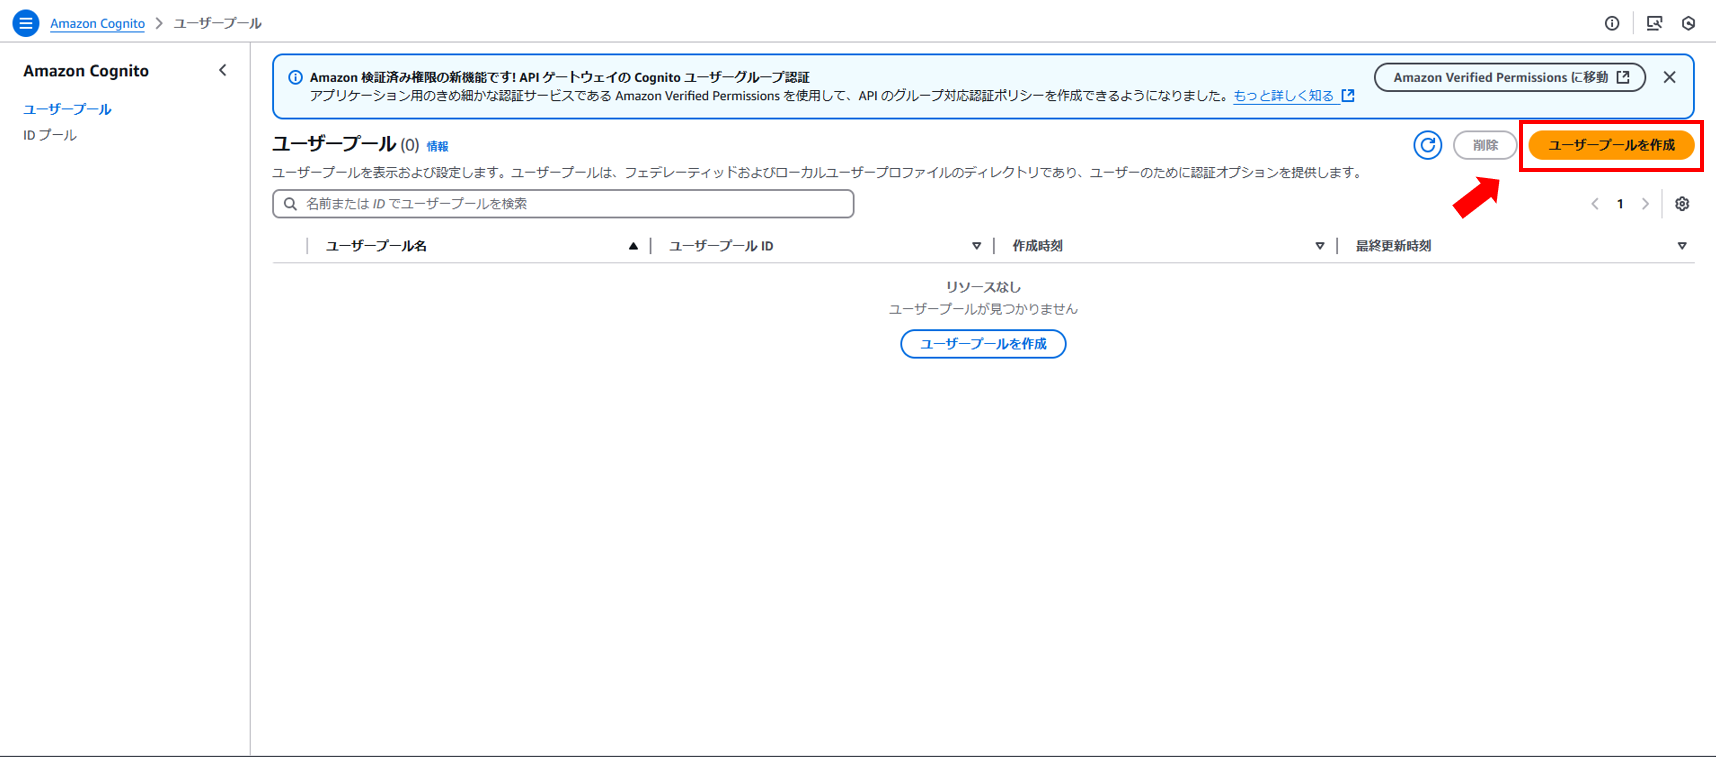Click Amazon Cognito breadcrumb link
Image resolution: width=1716 pixels, height=757 pixels.
coord(97,23)
